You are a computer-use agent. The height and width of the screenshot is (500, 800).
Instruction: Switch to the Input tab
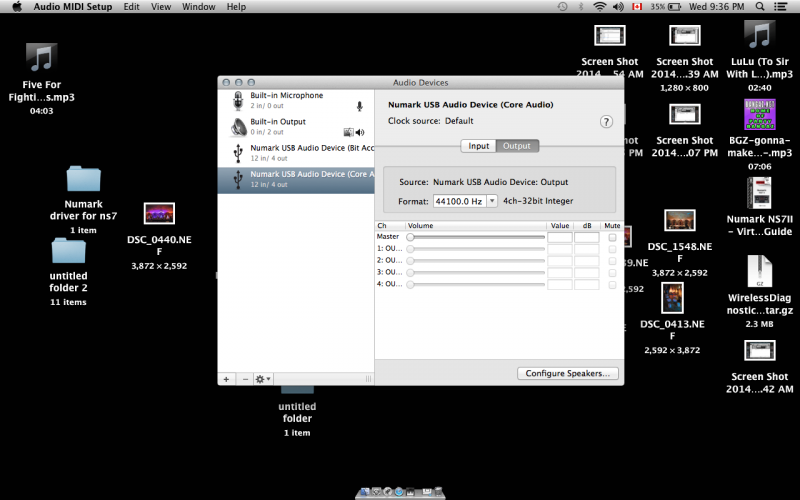[x=479, y=146]
